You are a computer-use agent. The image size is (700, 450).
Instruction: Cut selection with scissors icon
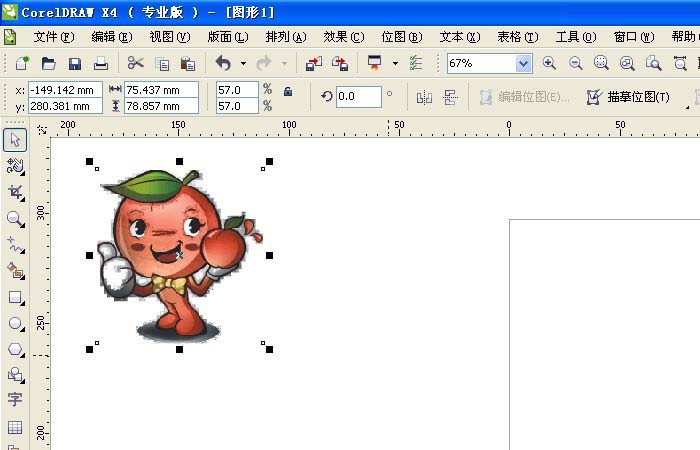136,63
